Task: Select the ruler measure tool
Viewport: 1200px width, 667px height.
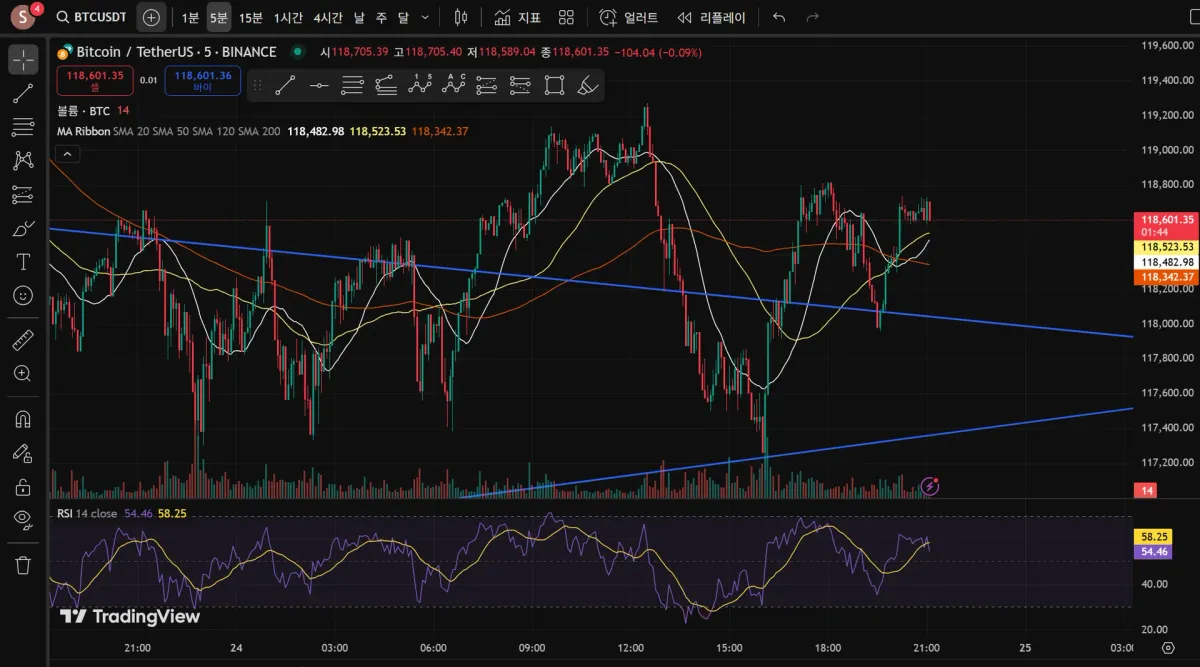Action: tap(23, 340)
